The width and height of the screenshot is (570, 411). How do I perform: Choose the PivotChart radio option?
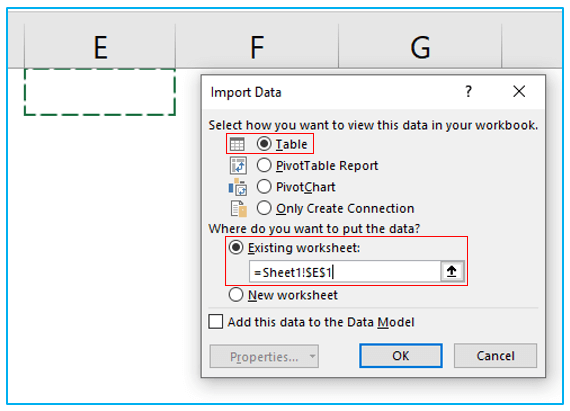point(264,187)
